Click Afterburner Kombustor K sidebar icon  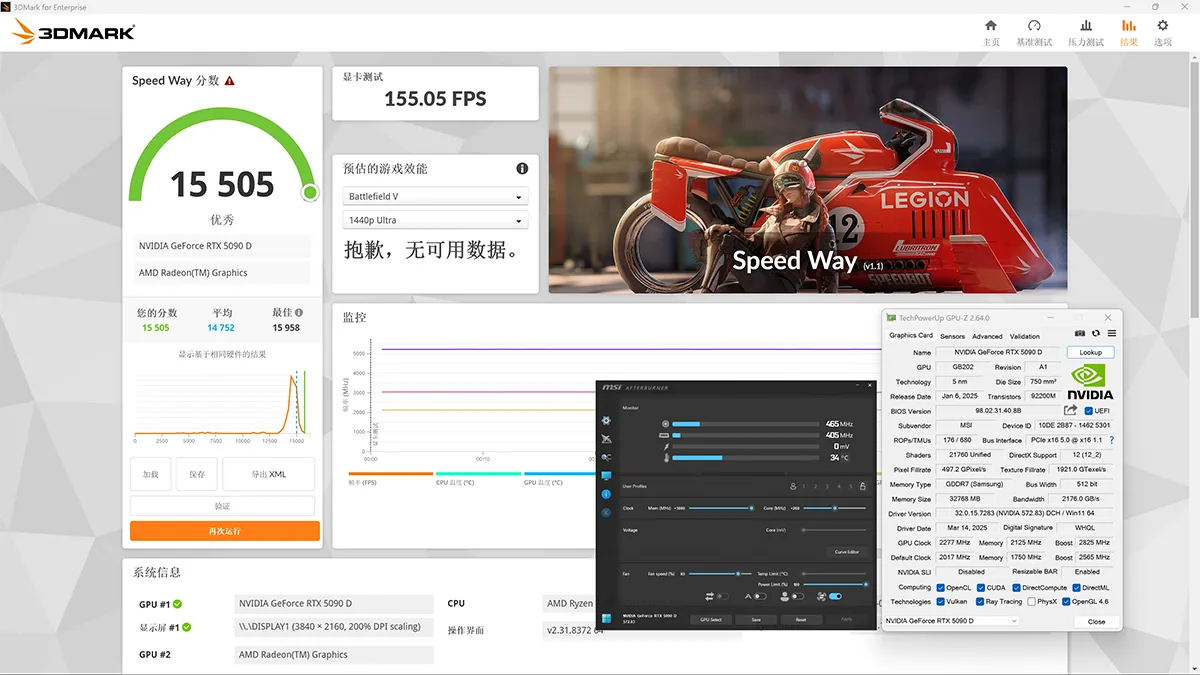tap(606, 512)
